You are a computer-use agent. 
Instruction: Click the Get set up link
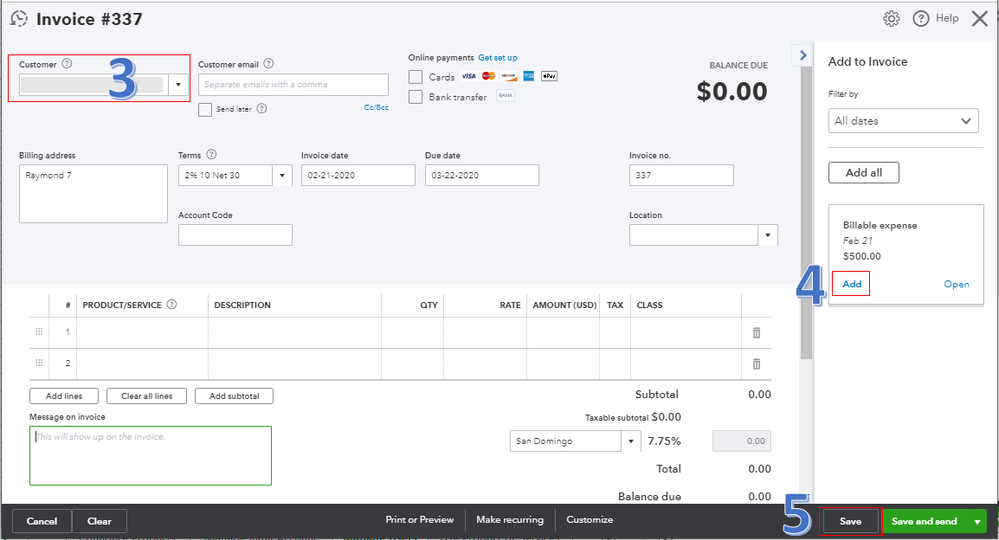(x=498, y=58)
